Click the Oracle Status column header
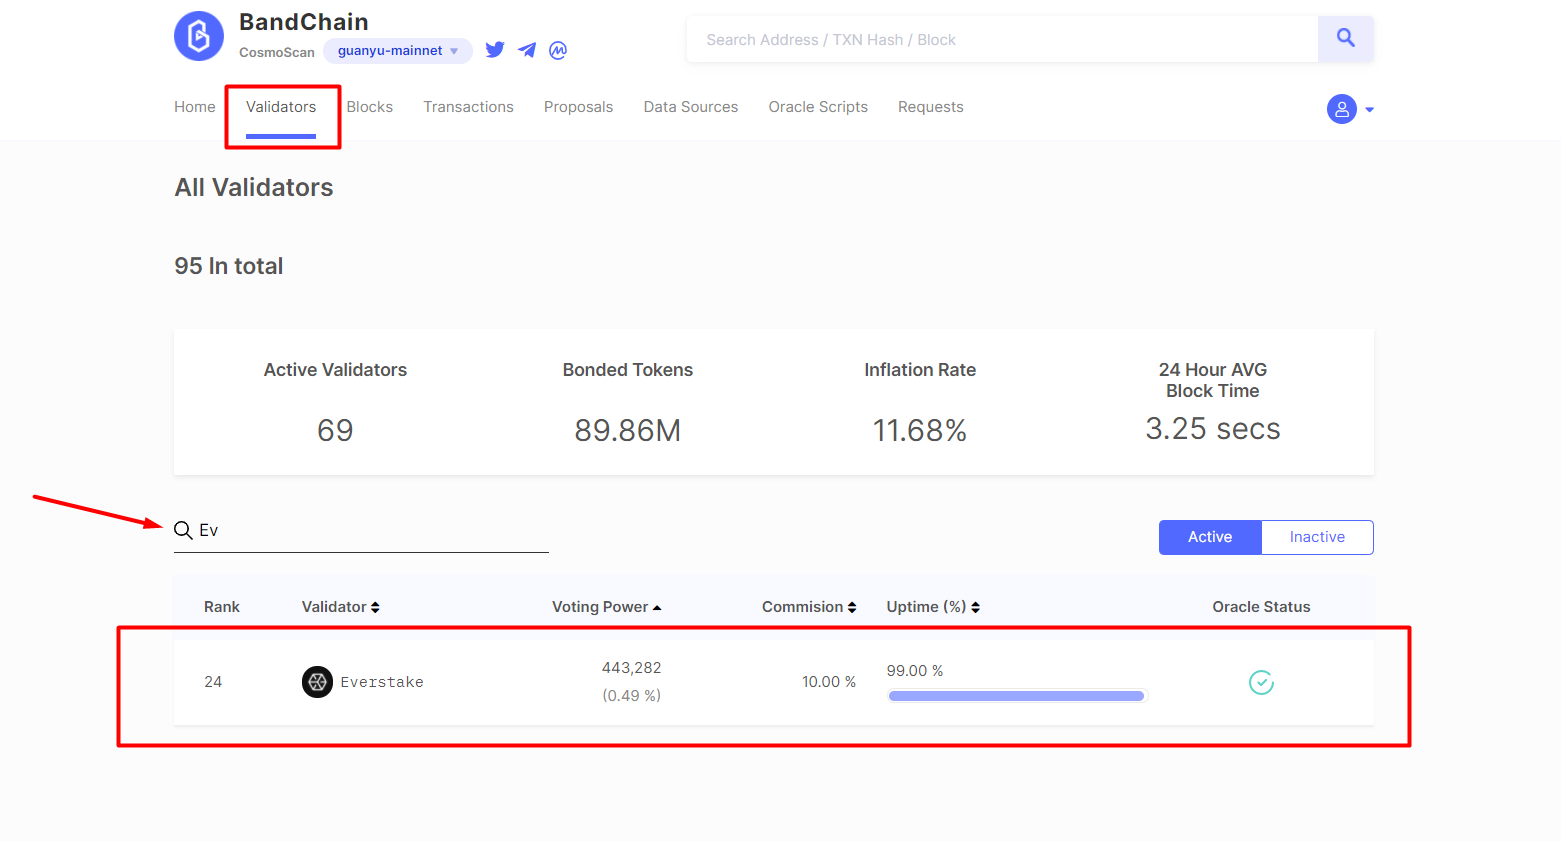 tap(1261, 607)
